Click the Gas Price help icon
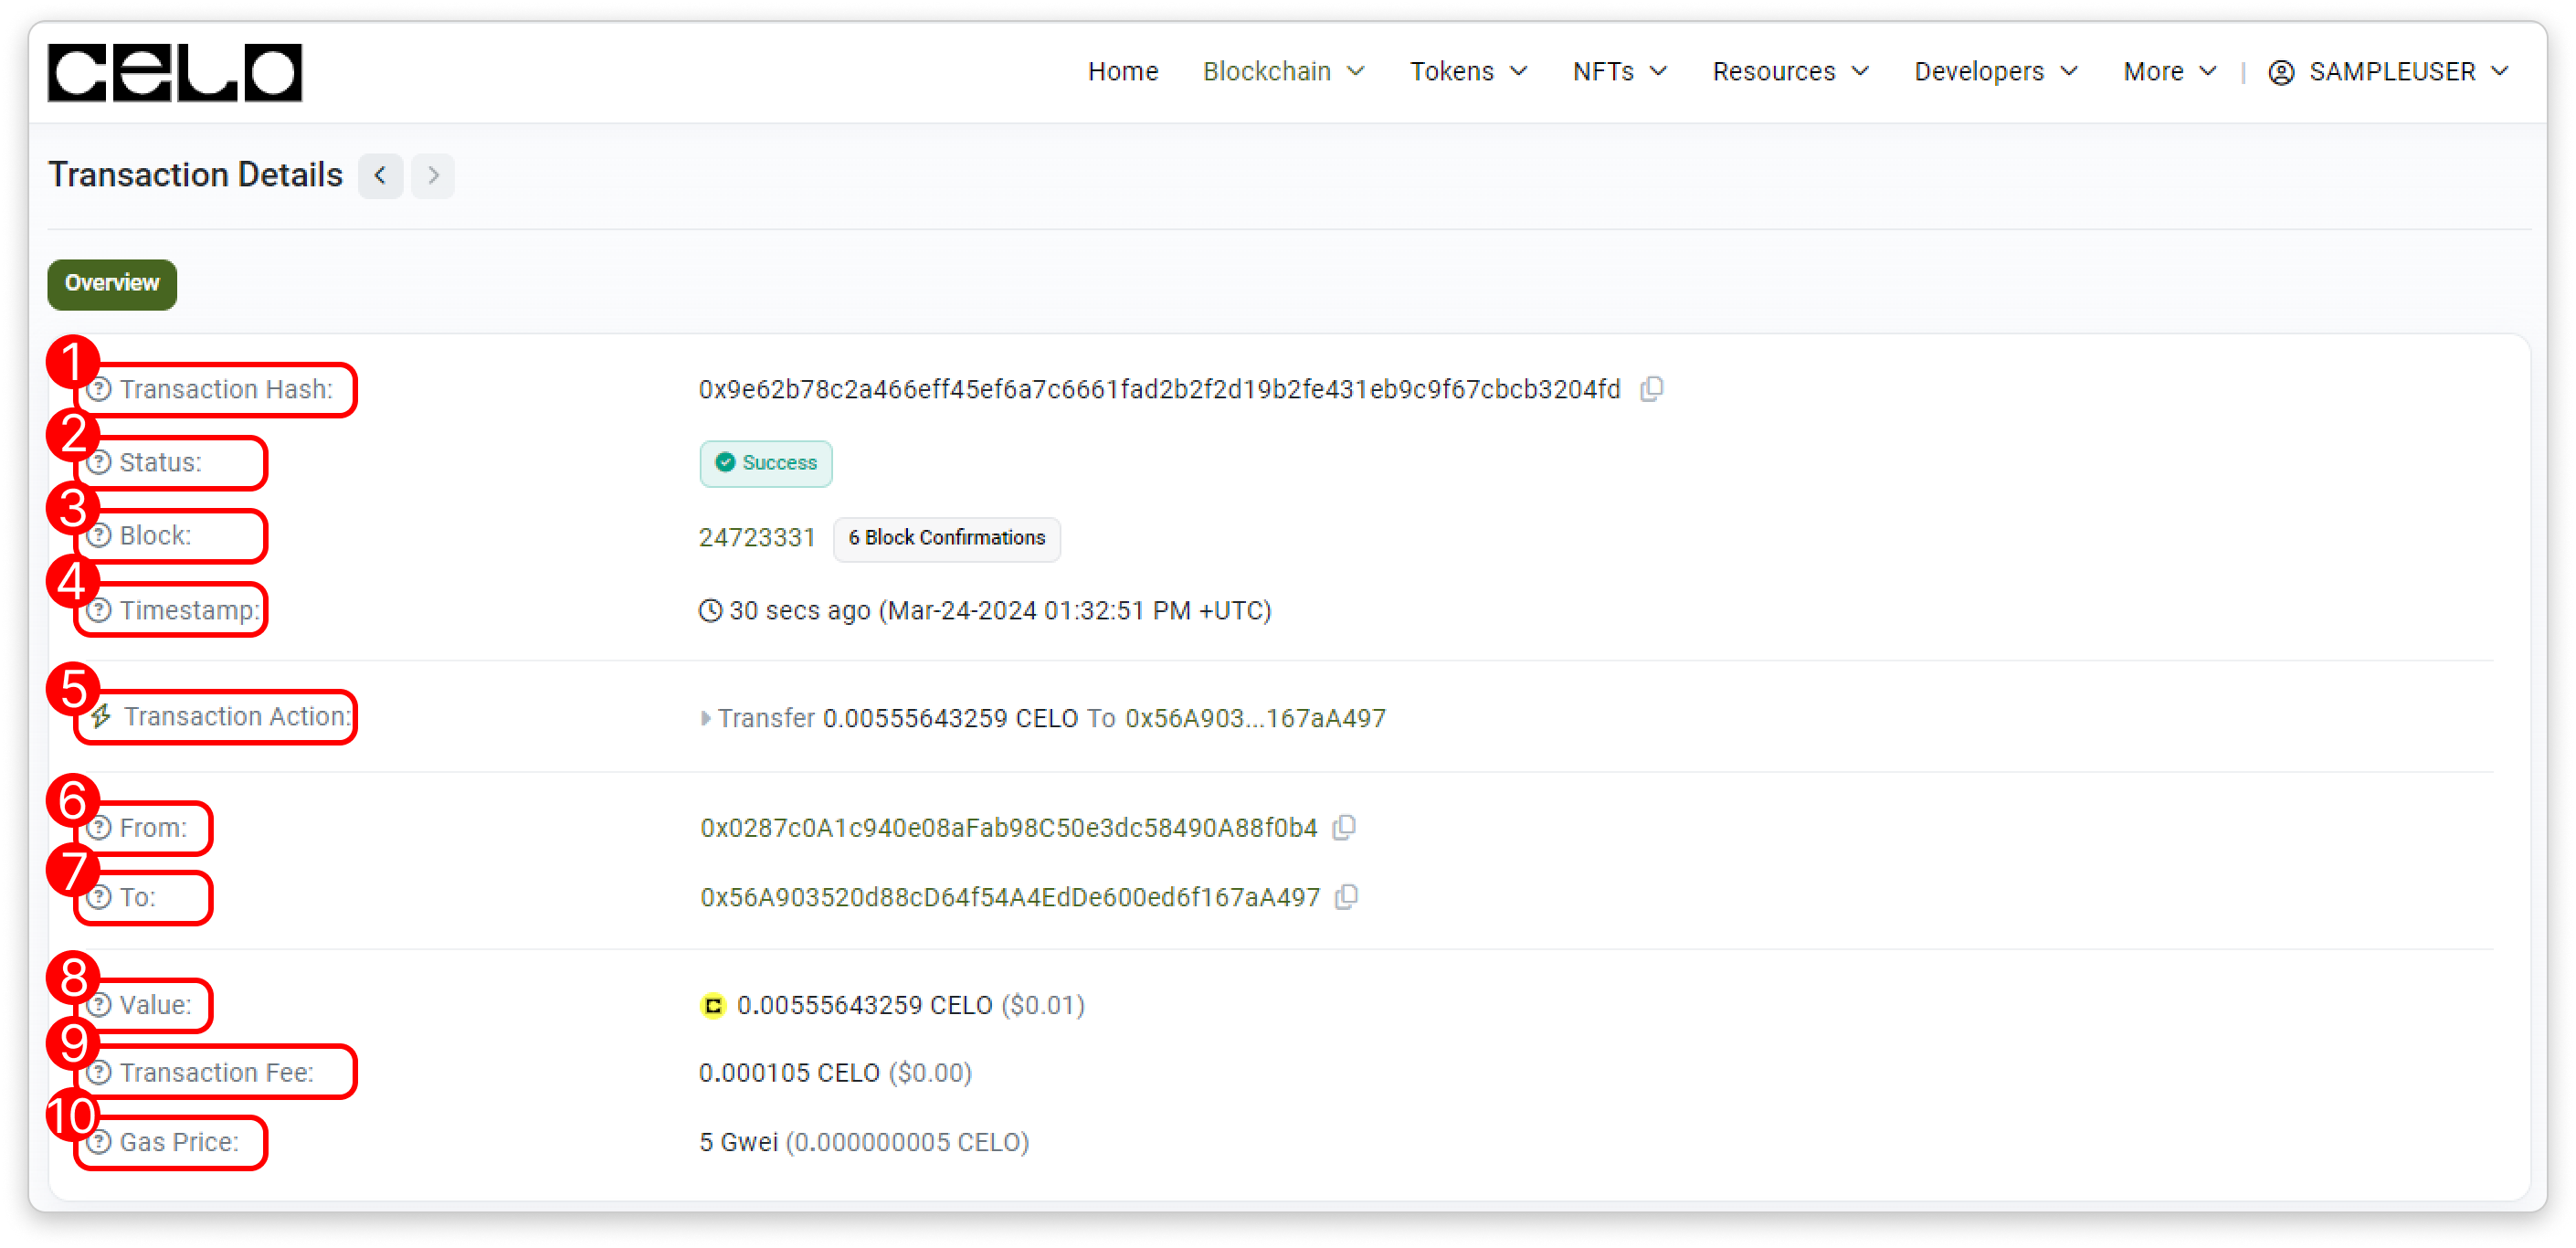 click(99, 1142)
